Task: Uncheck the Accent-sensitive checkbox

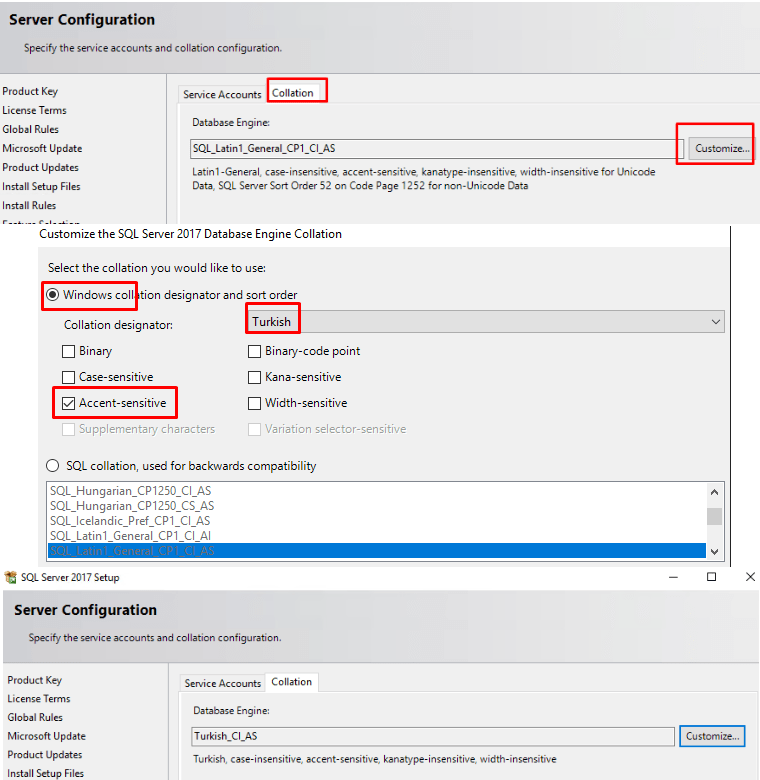Action: pos(69,403)
